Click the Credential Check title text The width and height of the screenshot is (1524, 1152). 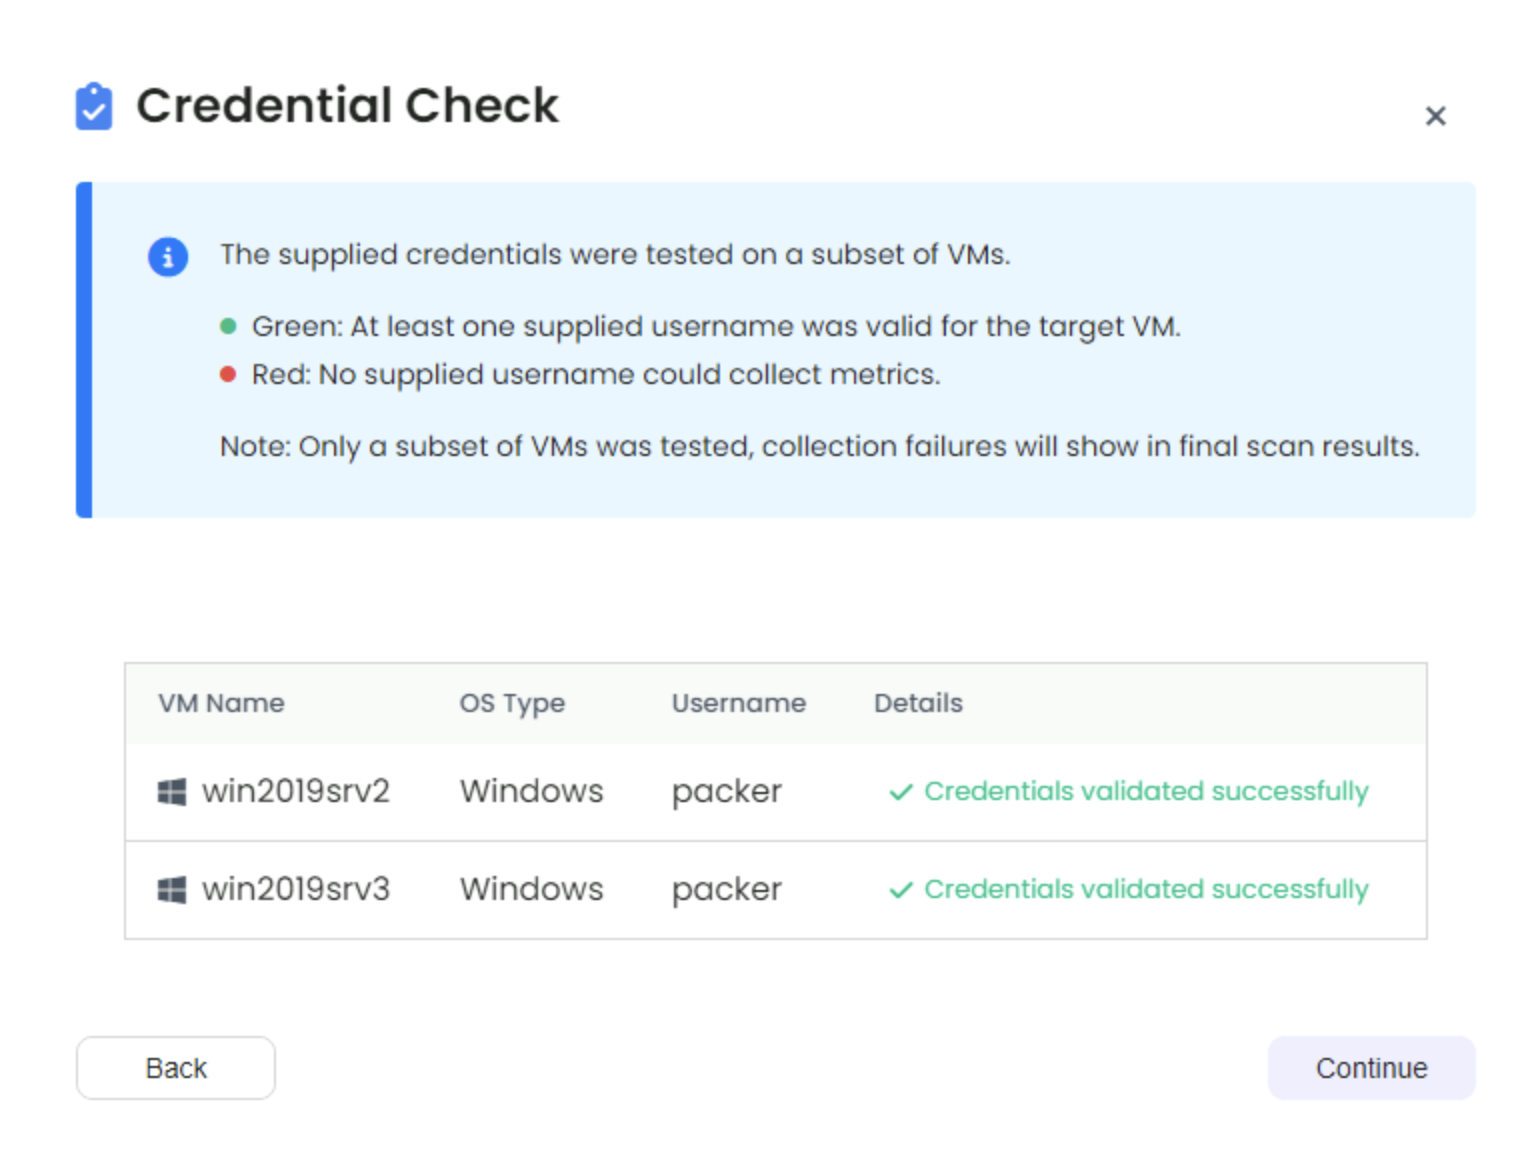(347, 105)
